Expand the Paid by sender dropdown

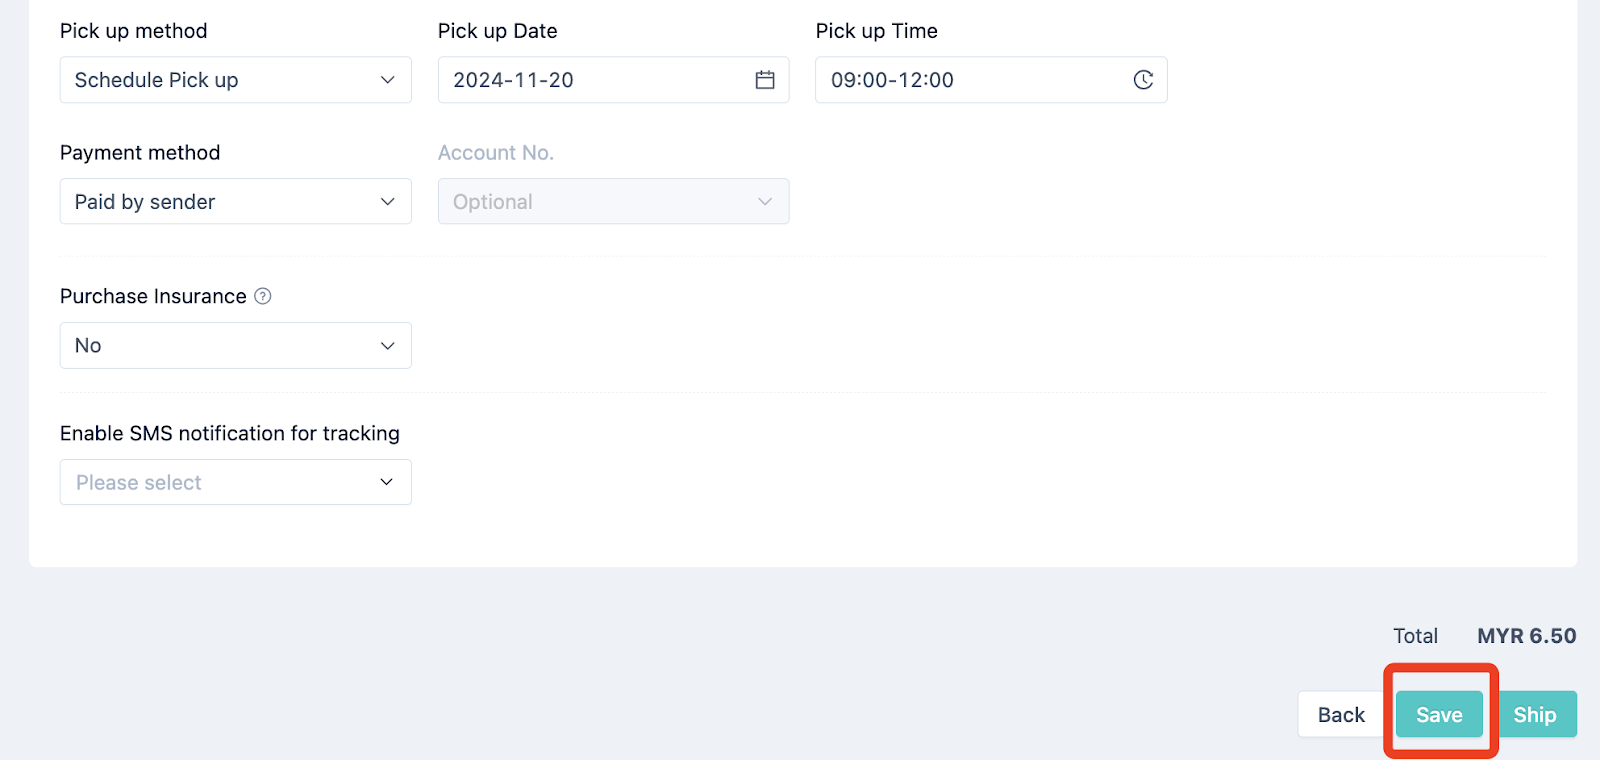pos(236,201)
